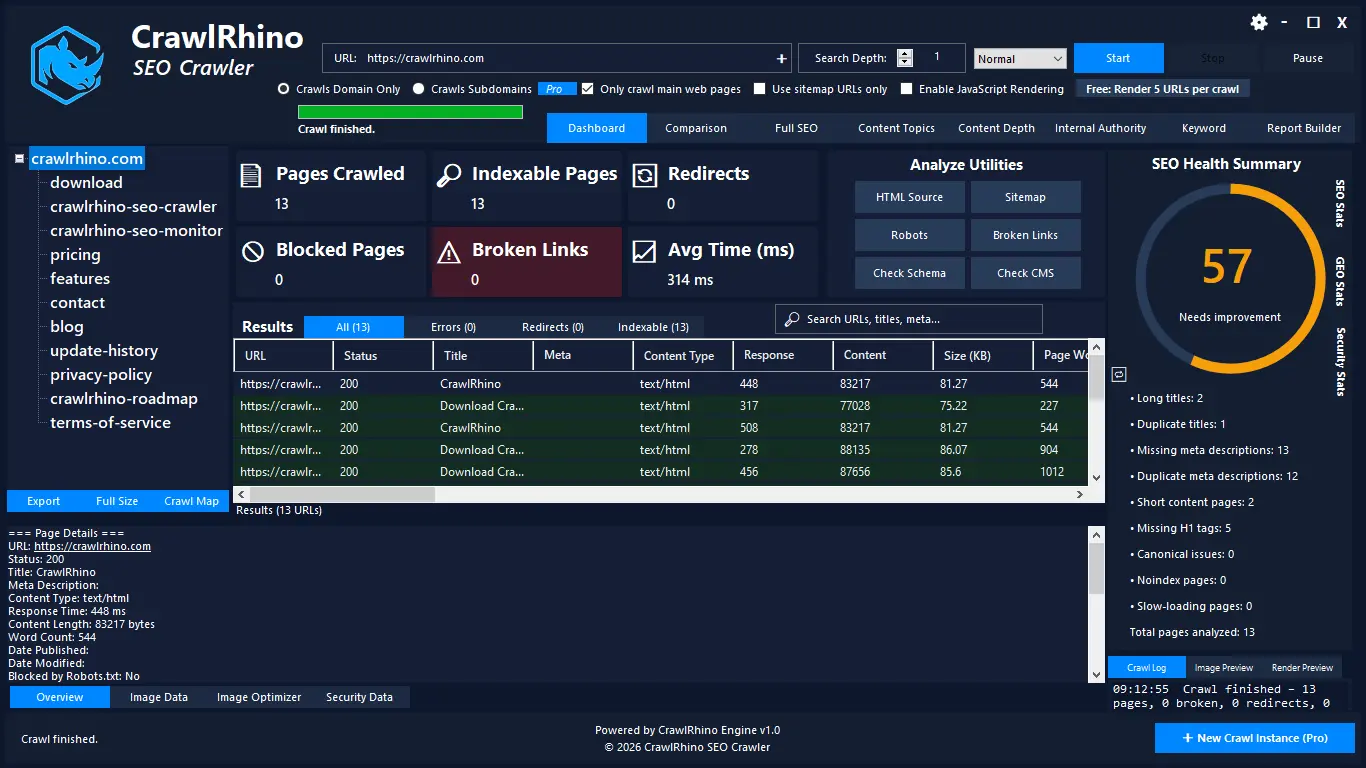This screenshot has height=768, width=1366.
Task: Increase Search Depth with up arrow
Action: click(905, 54)
